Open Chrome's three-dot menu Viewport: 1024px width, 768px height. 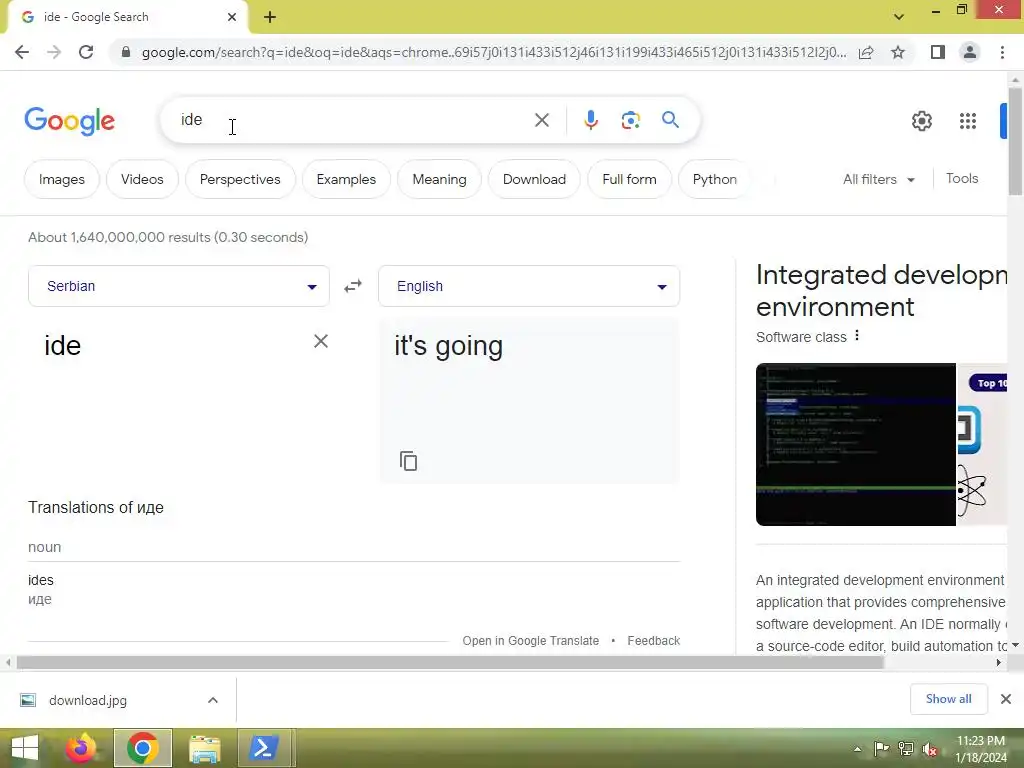click(x=1002, y=52)
